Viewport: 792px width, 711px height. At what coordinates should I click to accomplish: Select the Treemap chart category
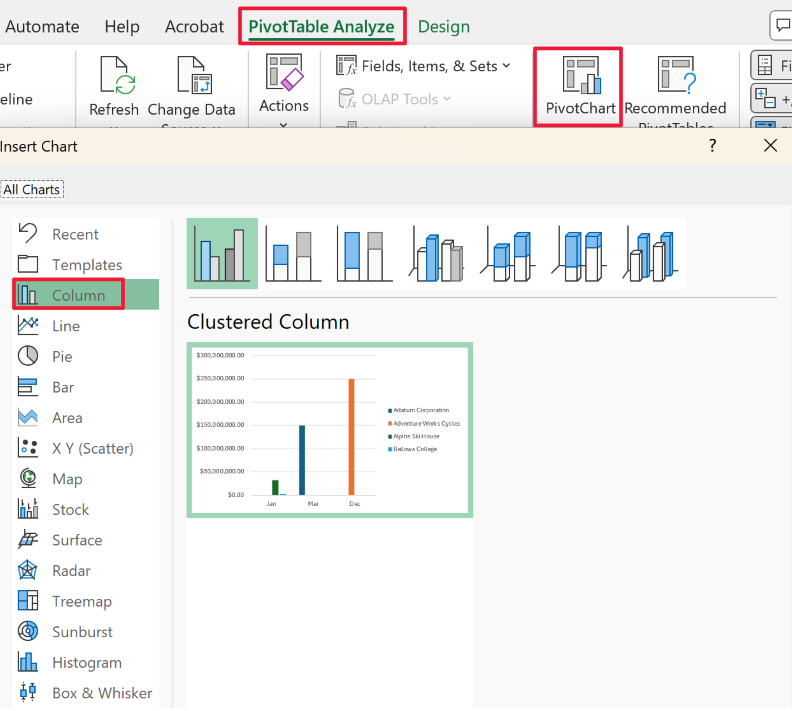pyautogui.click(x=86, y=601)
